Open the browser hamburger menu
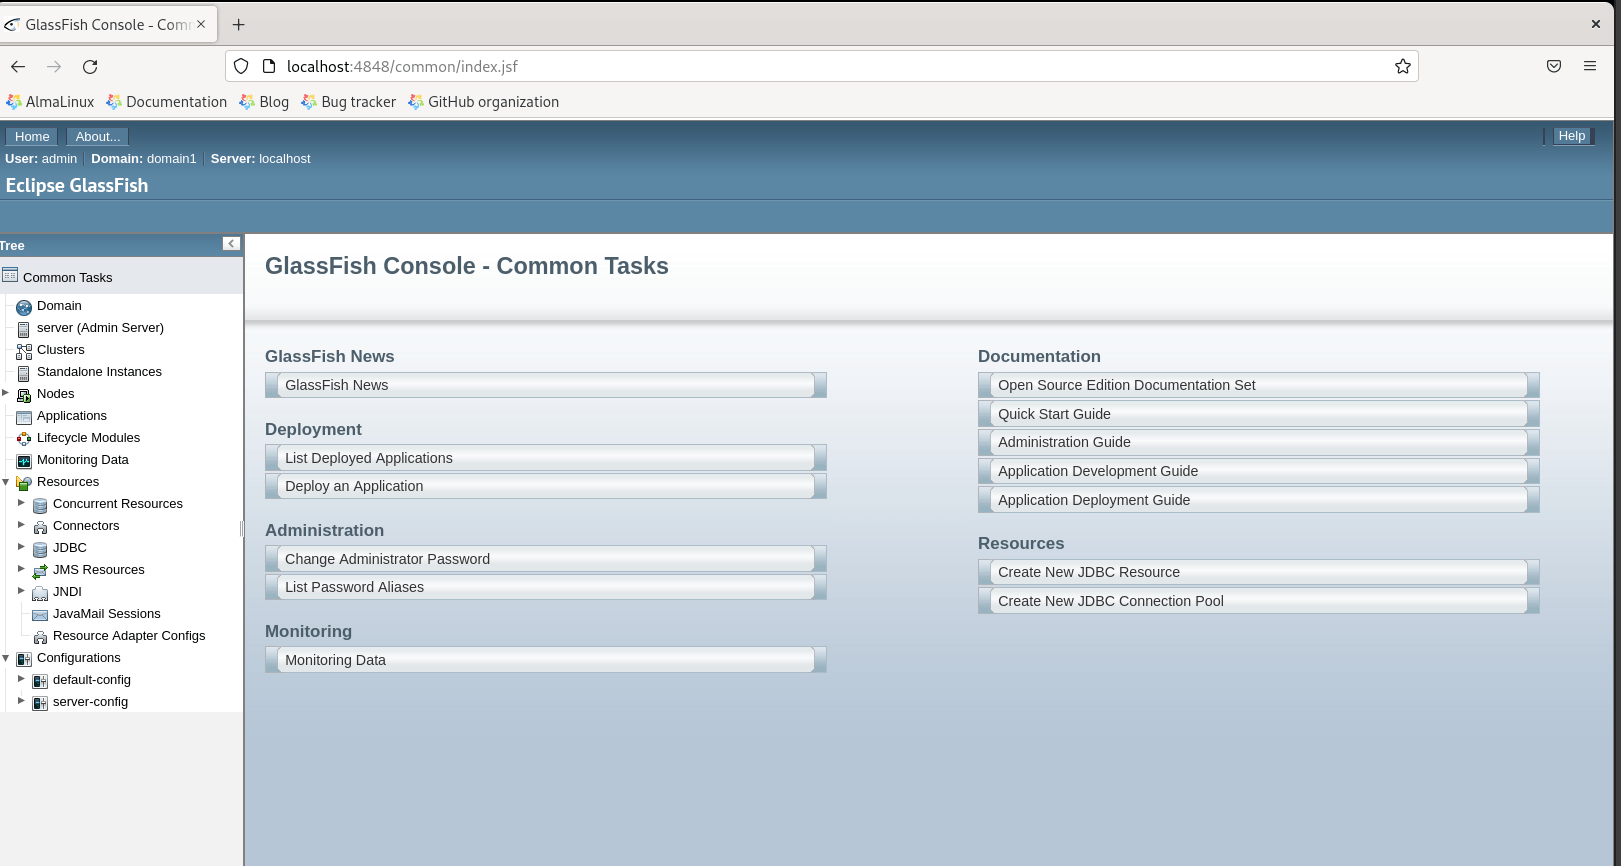The height and width of the screenshot is (866, 1621). (x=1590, y=66)
